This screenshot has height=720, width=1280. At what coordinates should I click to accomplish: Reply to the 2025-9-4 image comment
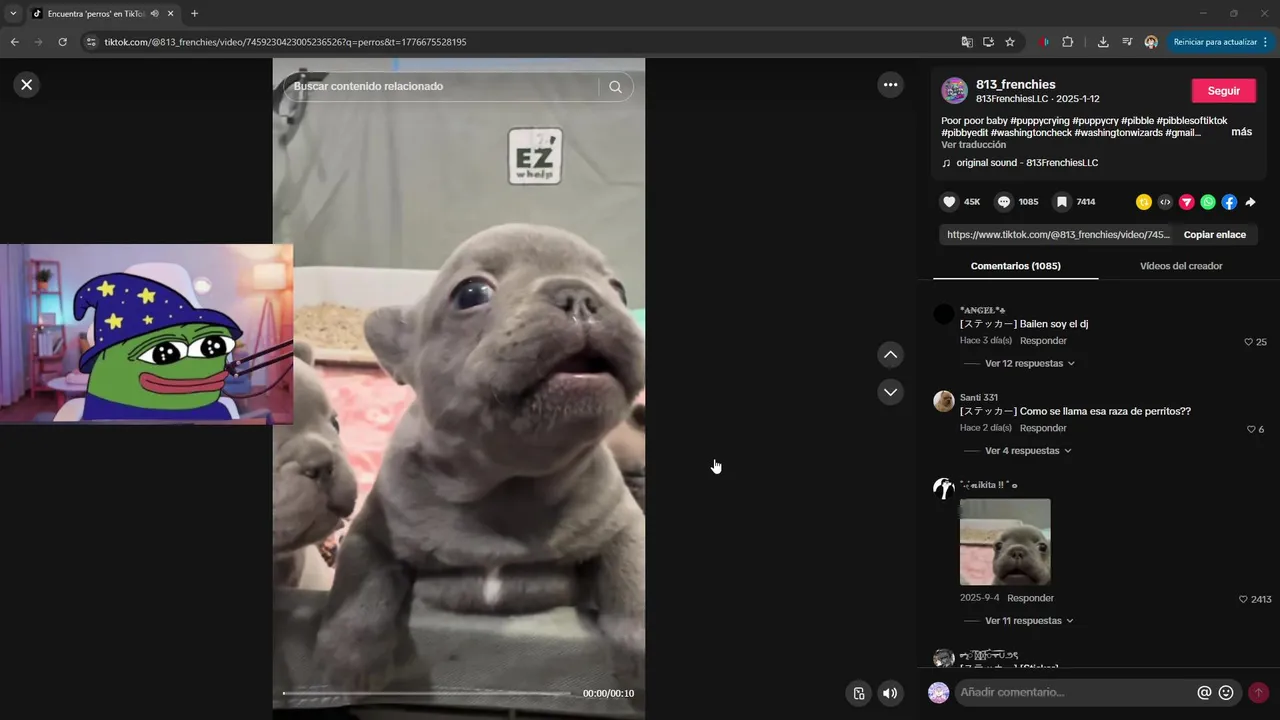coord(1030,598)
